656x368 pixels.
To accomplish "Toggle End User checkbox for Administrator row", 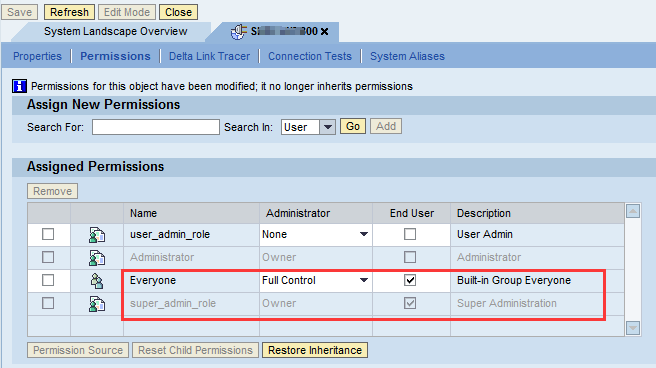I will [410, 257].
